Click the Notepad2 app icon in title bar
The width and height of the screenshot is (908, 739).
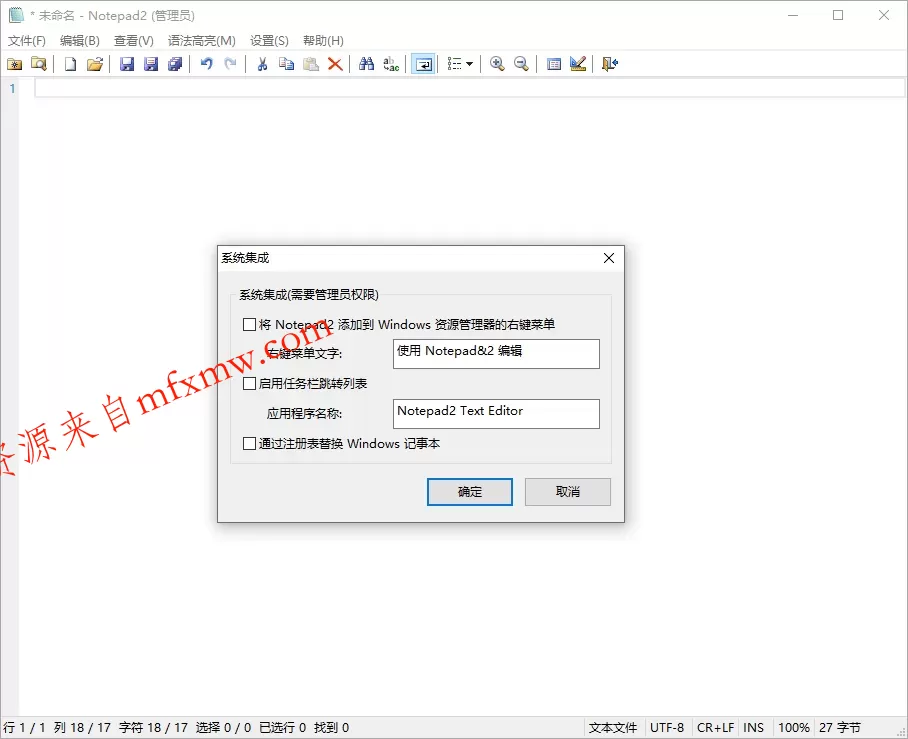(x=16, y=15)
